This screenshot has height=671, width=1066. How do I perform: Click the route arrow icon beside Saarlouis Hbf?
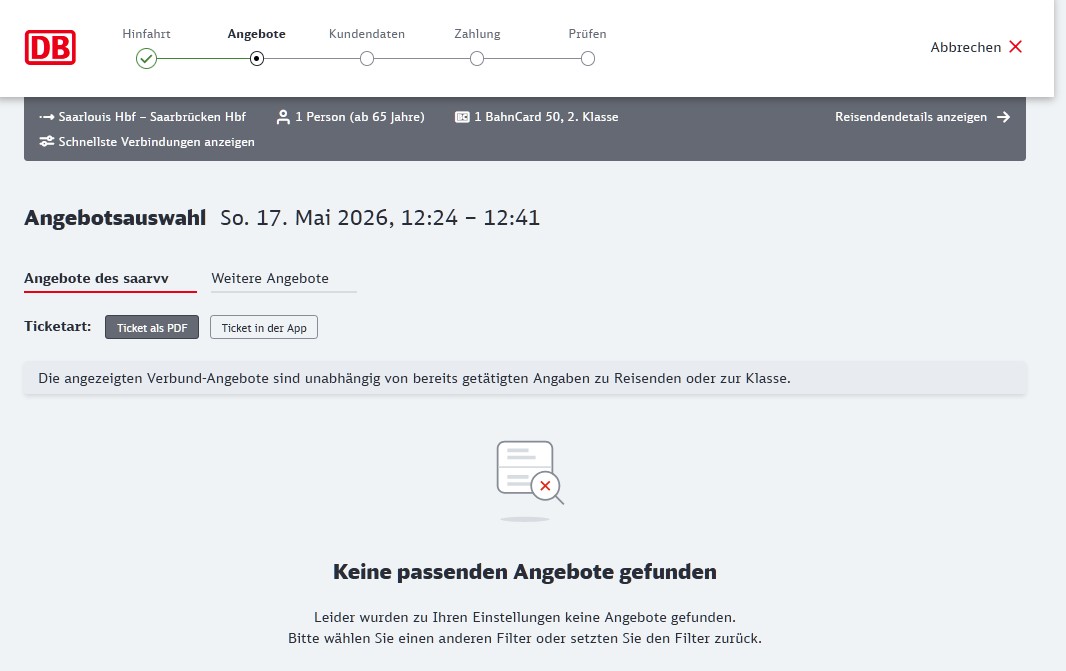pyautogui.click(x=47, y=117)
